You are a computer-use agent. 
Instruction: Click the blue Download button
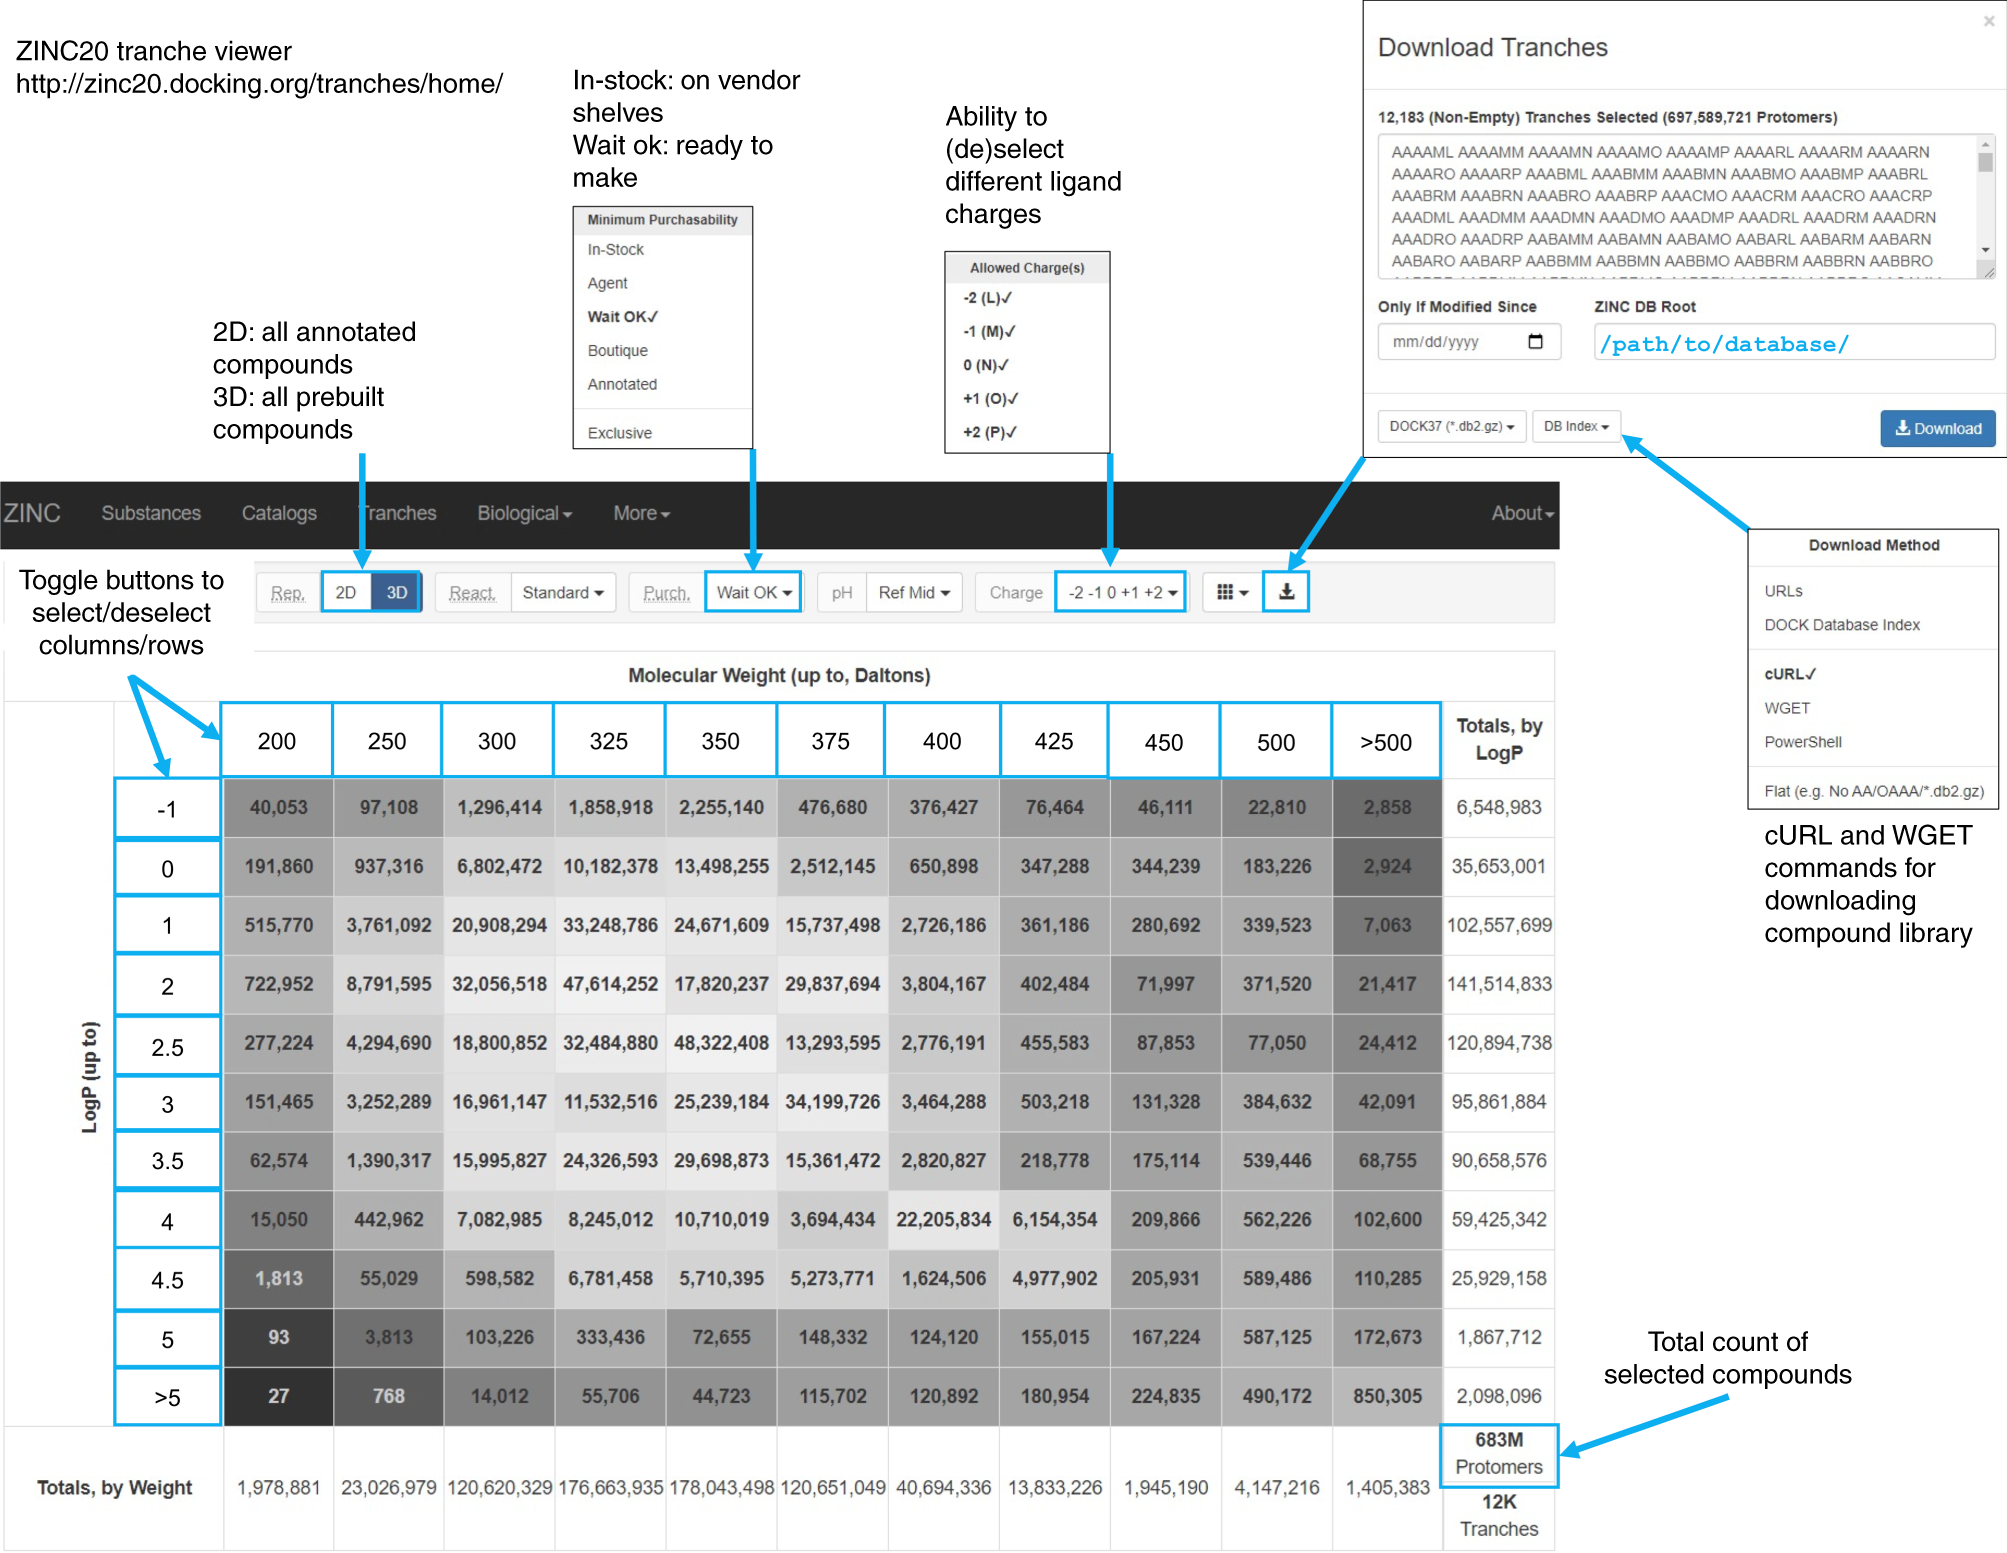(x=1938, y=428)
